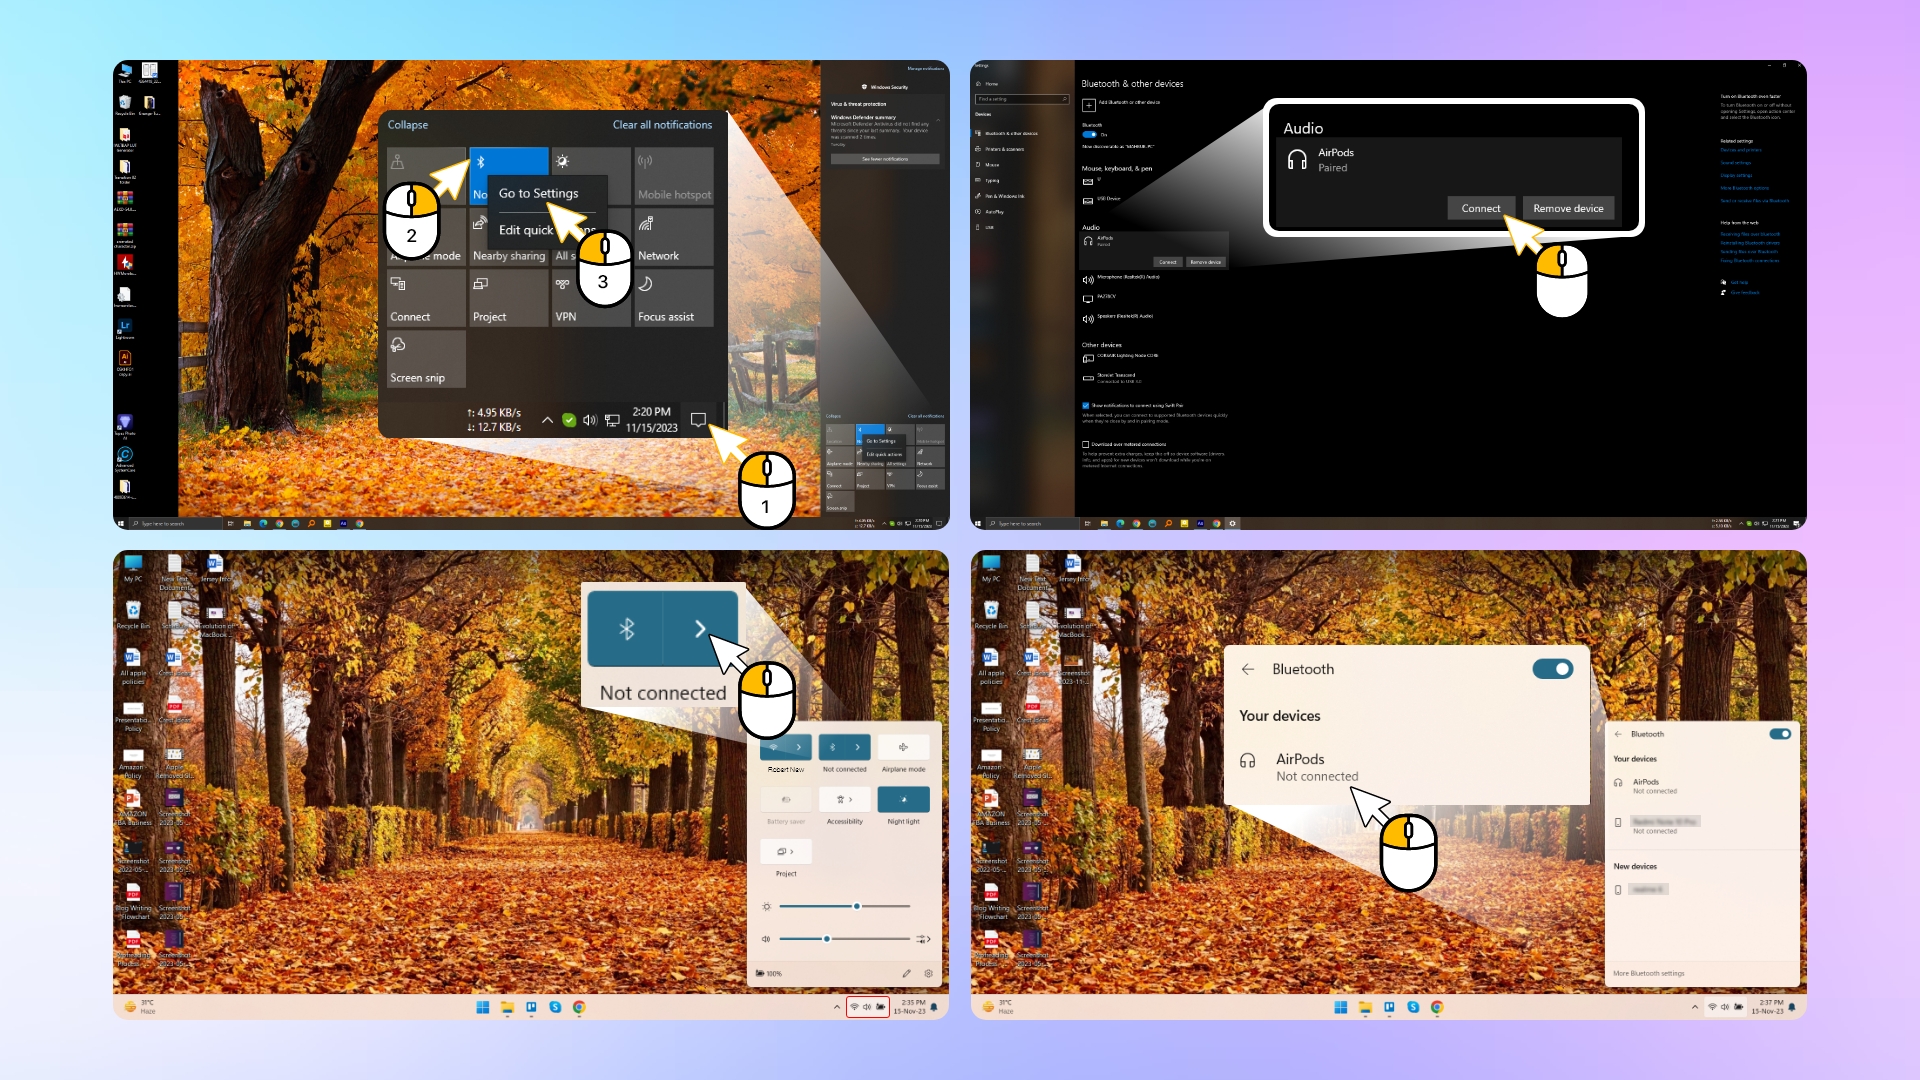Open Skype on bottom-left screenshot taskbar
The width and height of the screenshot is (1920, 1080).
(555, 1007)
